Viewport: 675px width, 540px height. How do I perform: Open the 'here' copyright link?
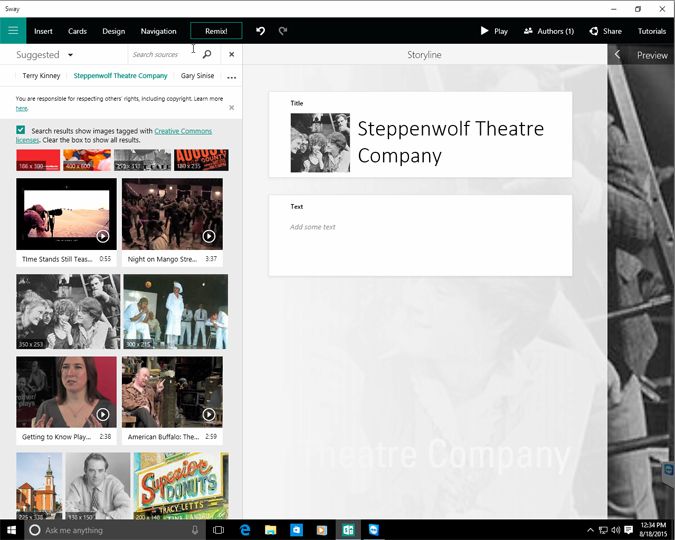coord(22,109)
